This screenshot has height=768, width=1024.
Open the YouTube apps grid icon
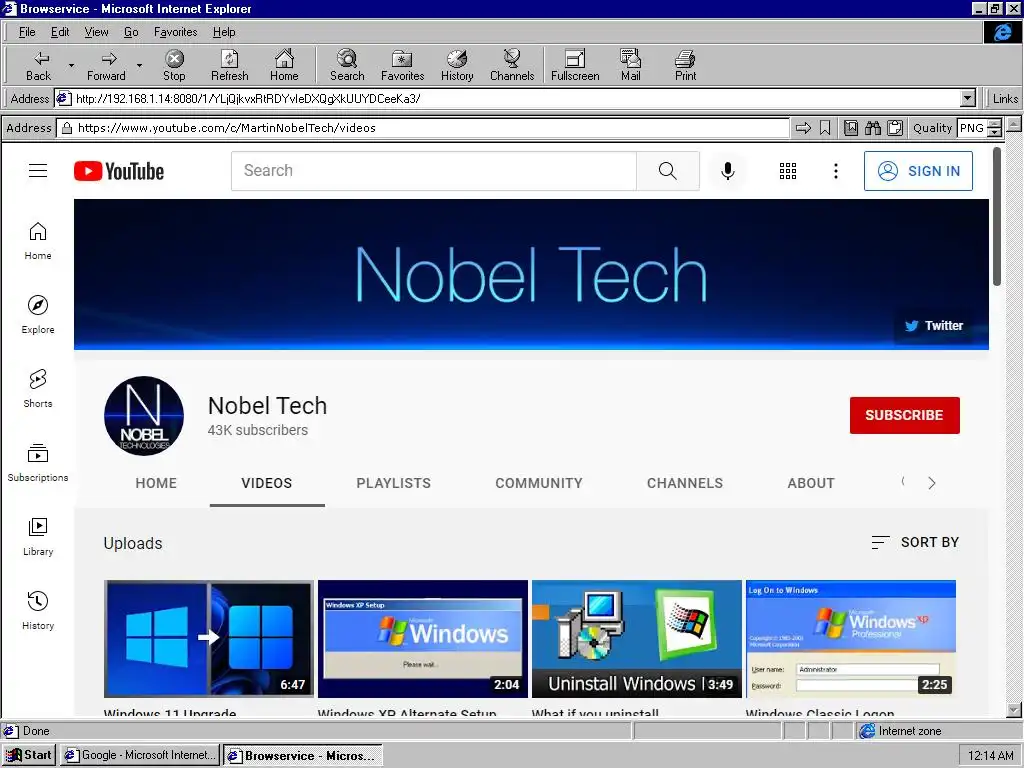click(x=788, y=171)
